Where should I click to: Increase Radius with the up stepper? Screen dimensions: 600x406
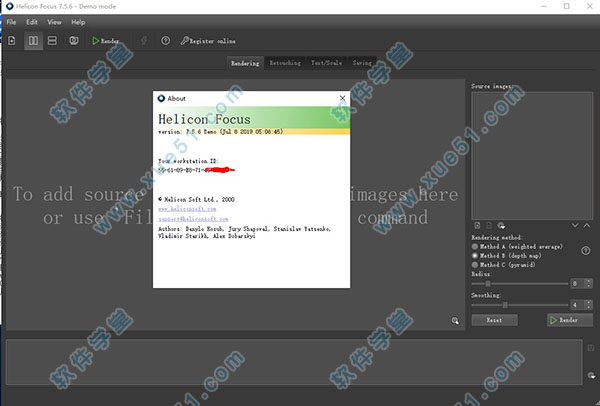click(x=589, y=281)
